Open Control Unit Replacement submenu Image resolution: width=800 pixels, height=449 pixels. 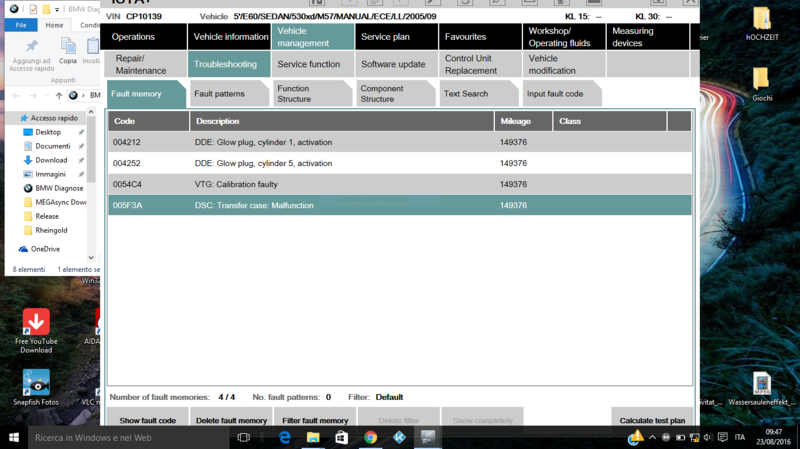[480, 64]
